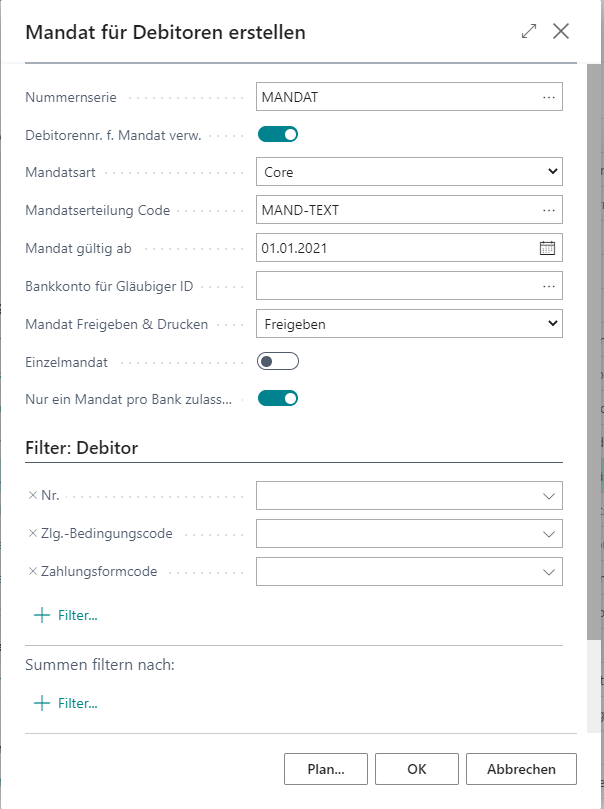Open the Zahlungsformcode dropdown
This screenshot has height=809, width=604.
(548, 571)
